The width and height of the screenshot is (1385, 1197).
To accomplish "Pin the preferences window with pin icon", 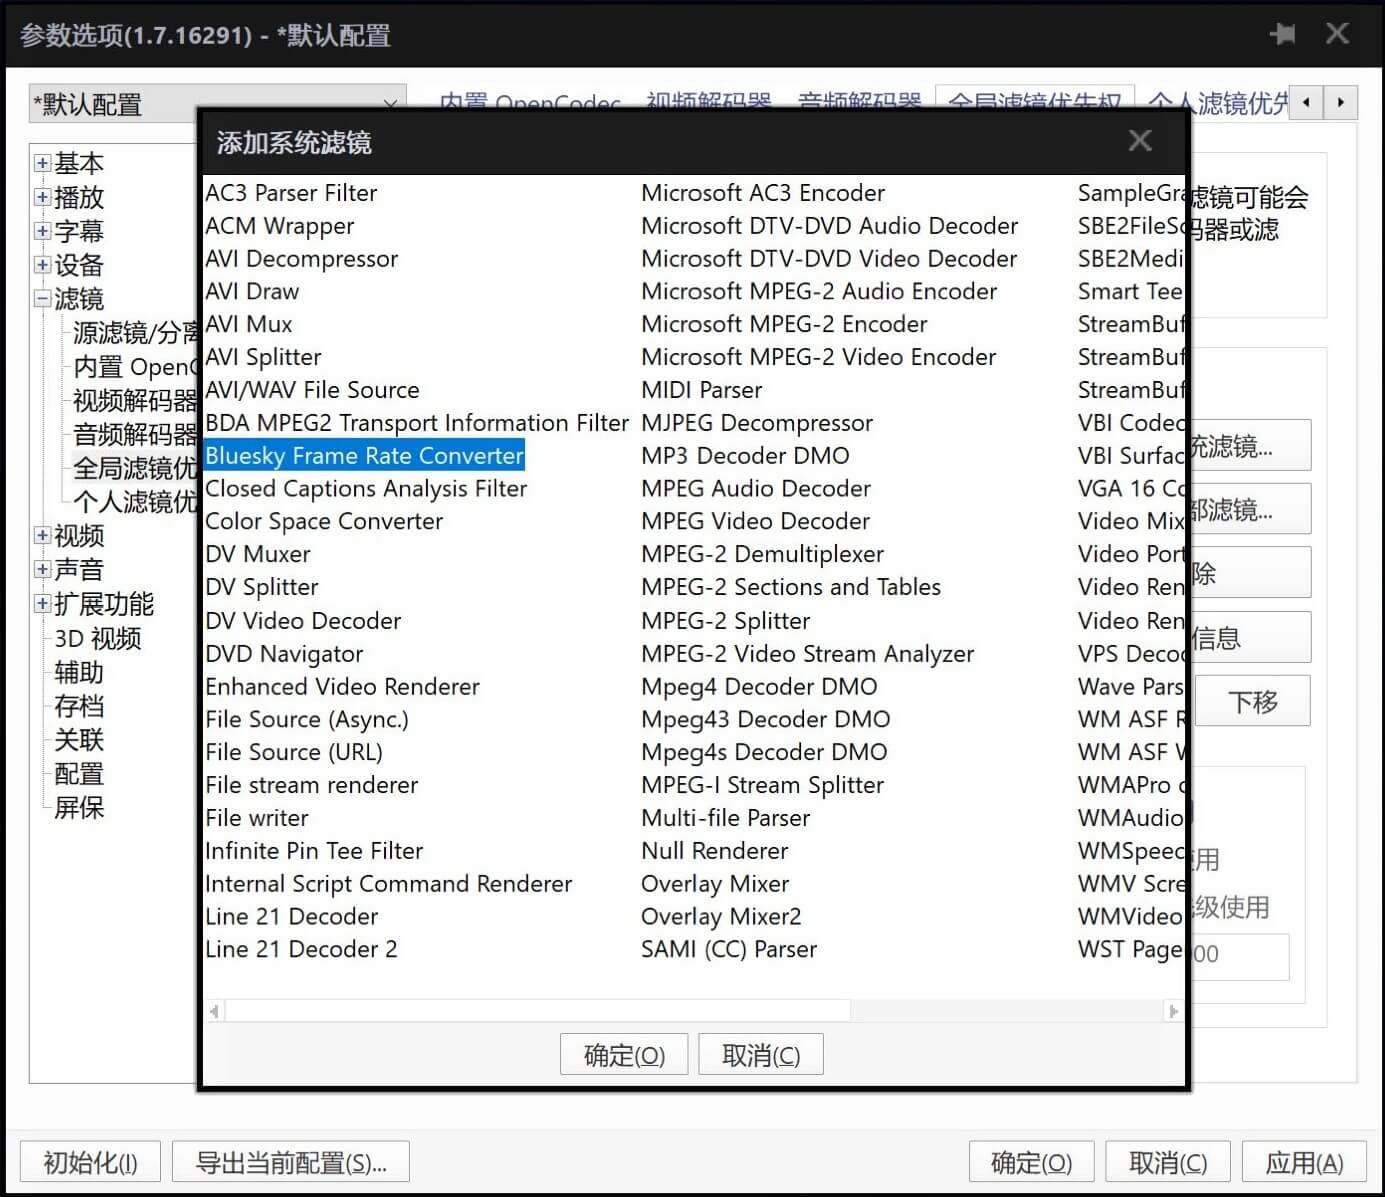I will (1282, 35).
